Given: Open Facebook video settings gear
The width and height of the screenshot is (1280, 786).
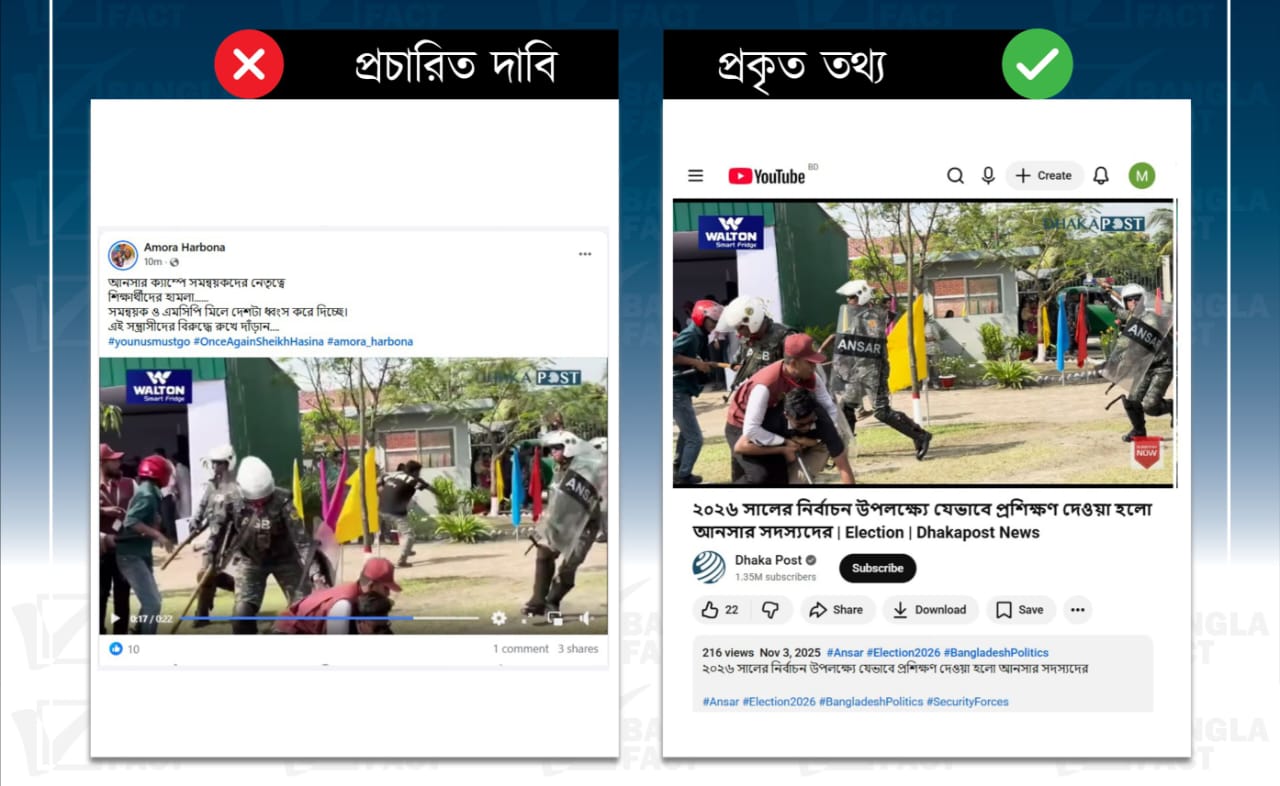Looking at the screenshot, I should coord(498,619).
